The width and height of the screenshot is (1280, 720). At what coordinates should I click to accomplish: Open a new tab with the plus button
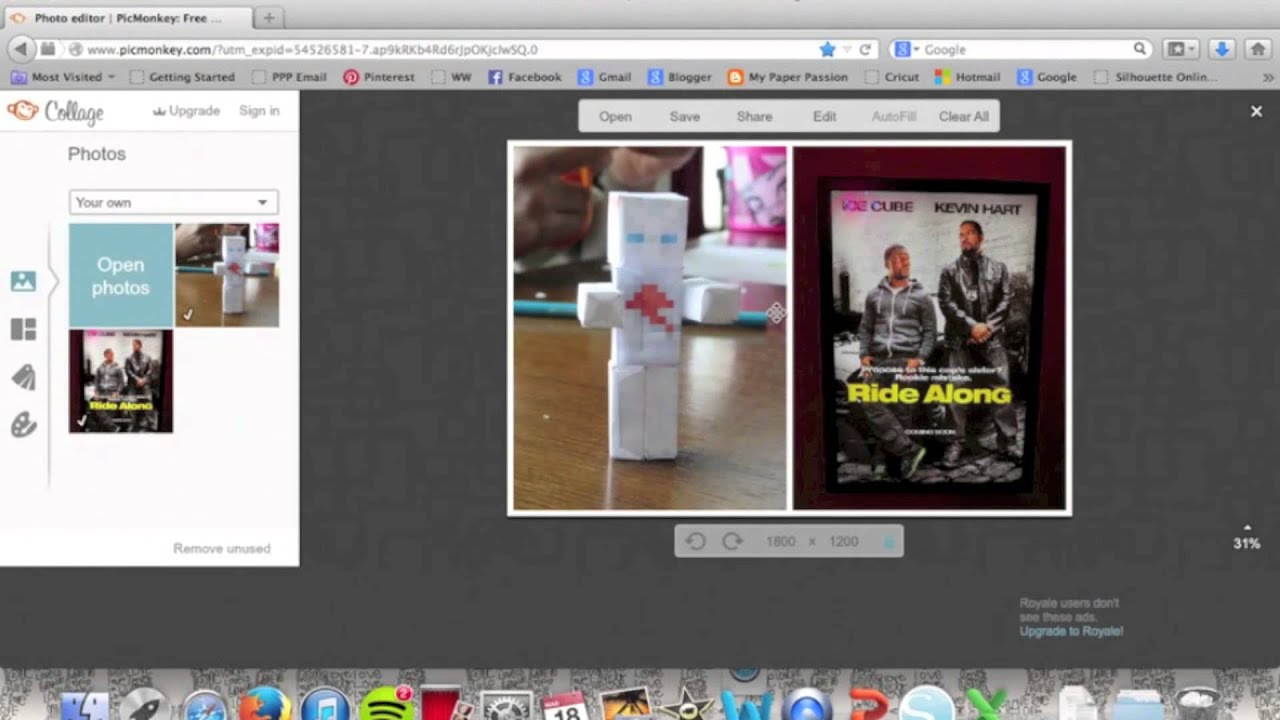[x=269, y=18]
